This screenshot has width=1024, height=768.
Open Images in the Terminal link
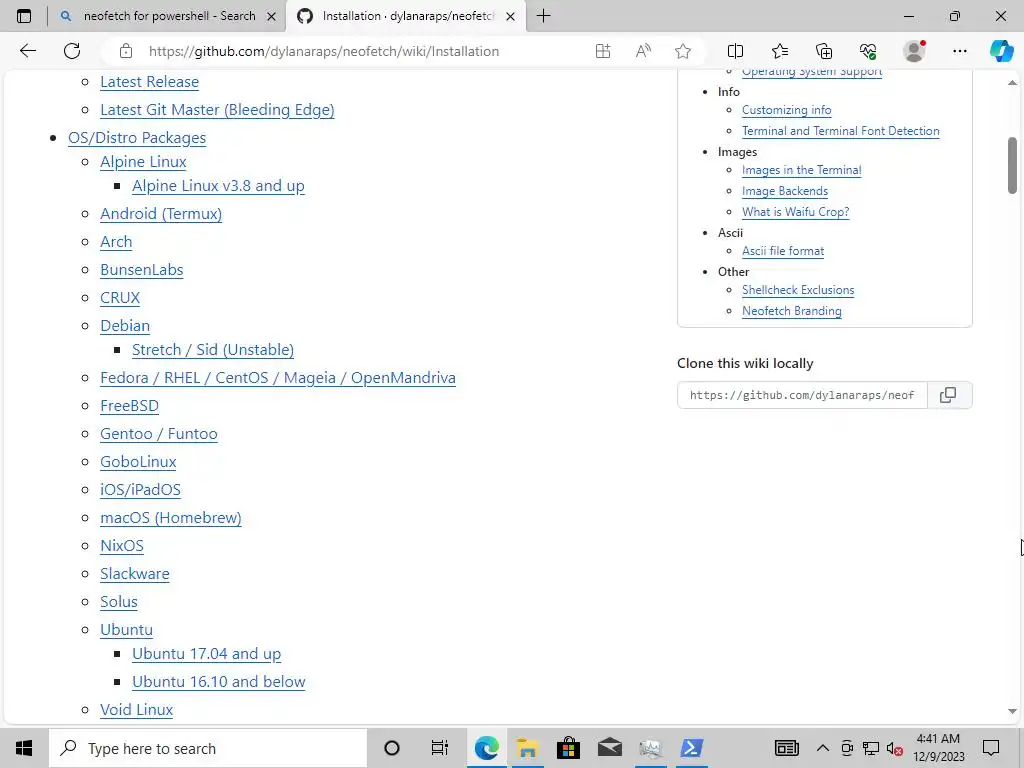coord(801,170)
